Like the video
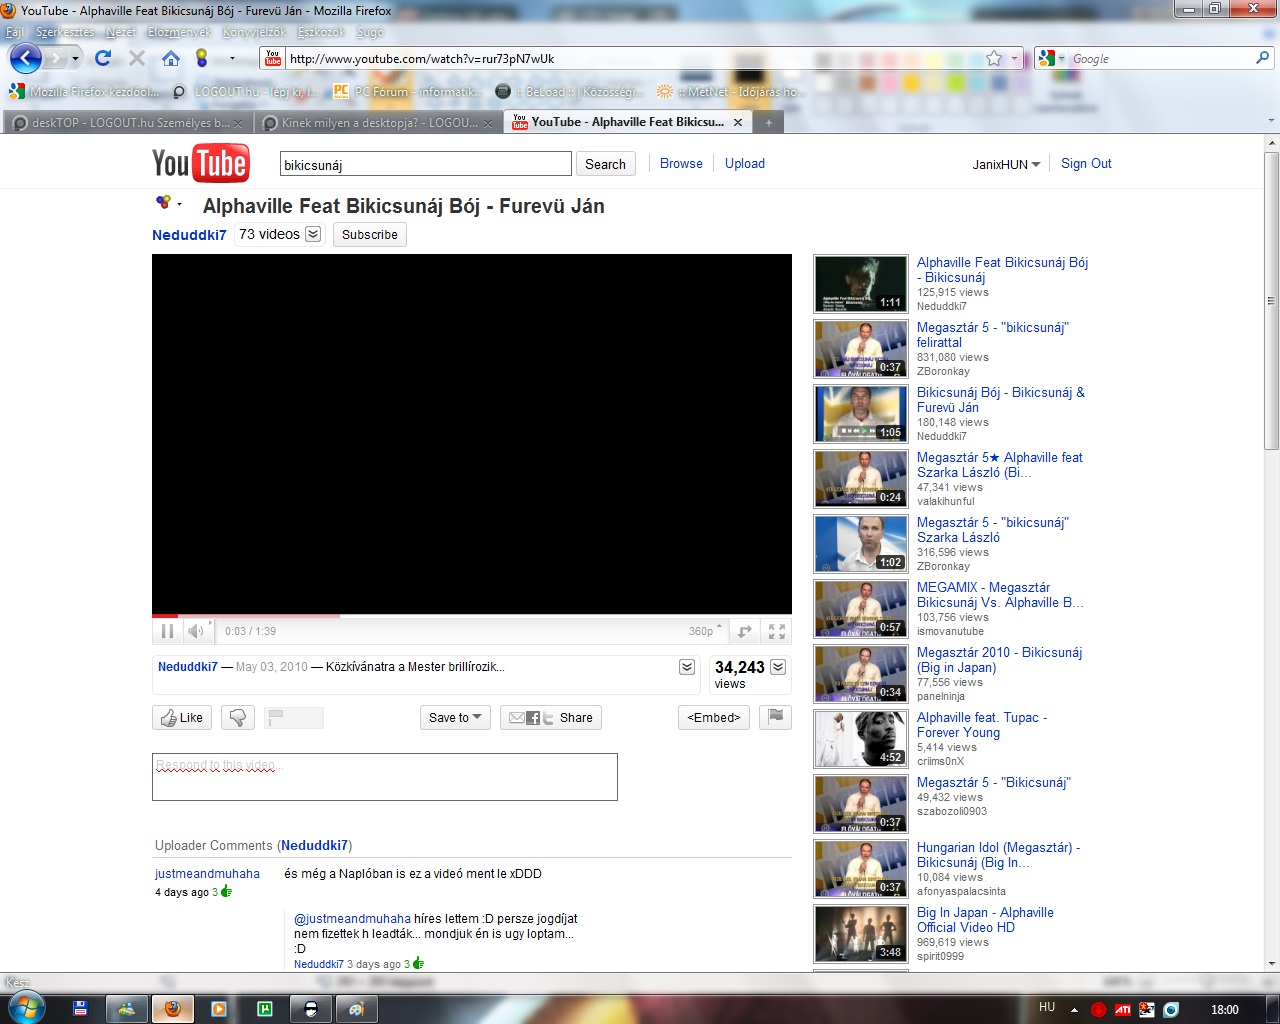Screen dimensions: 1280x1024 181,717
